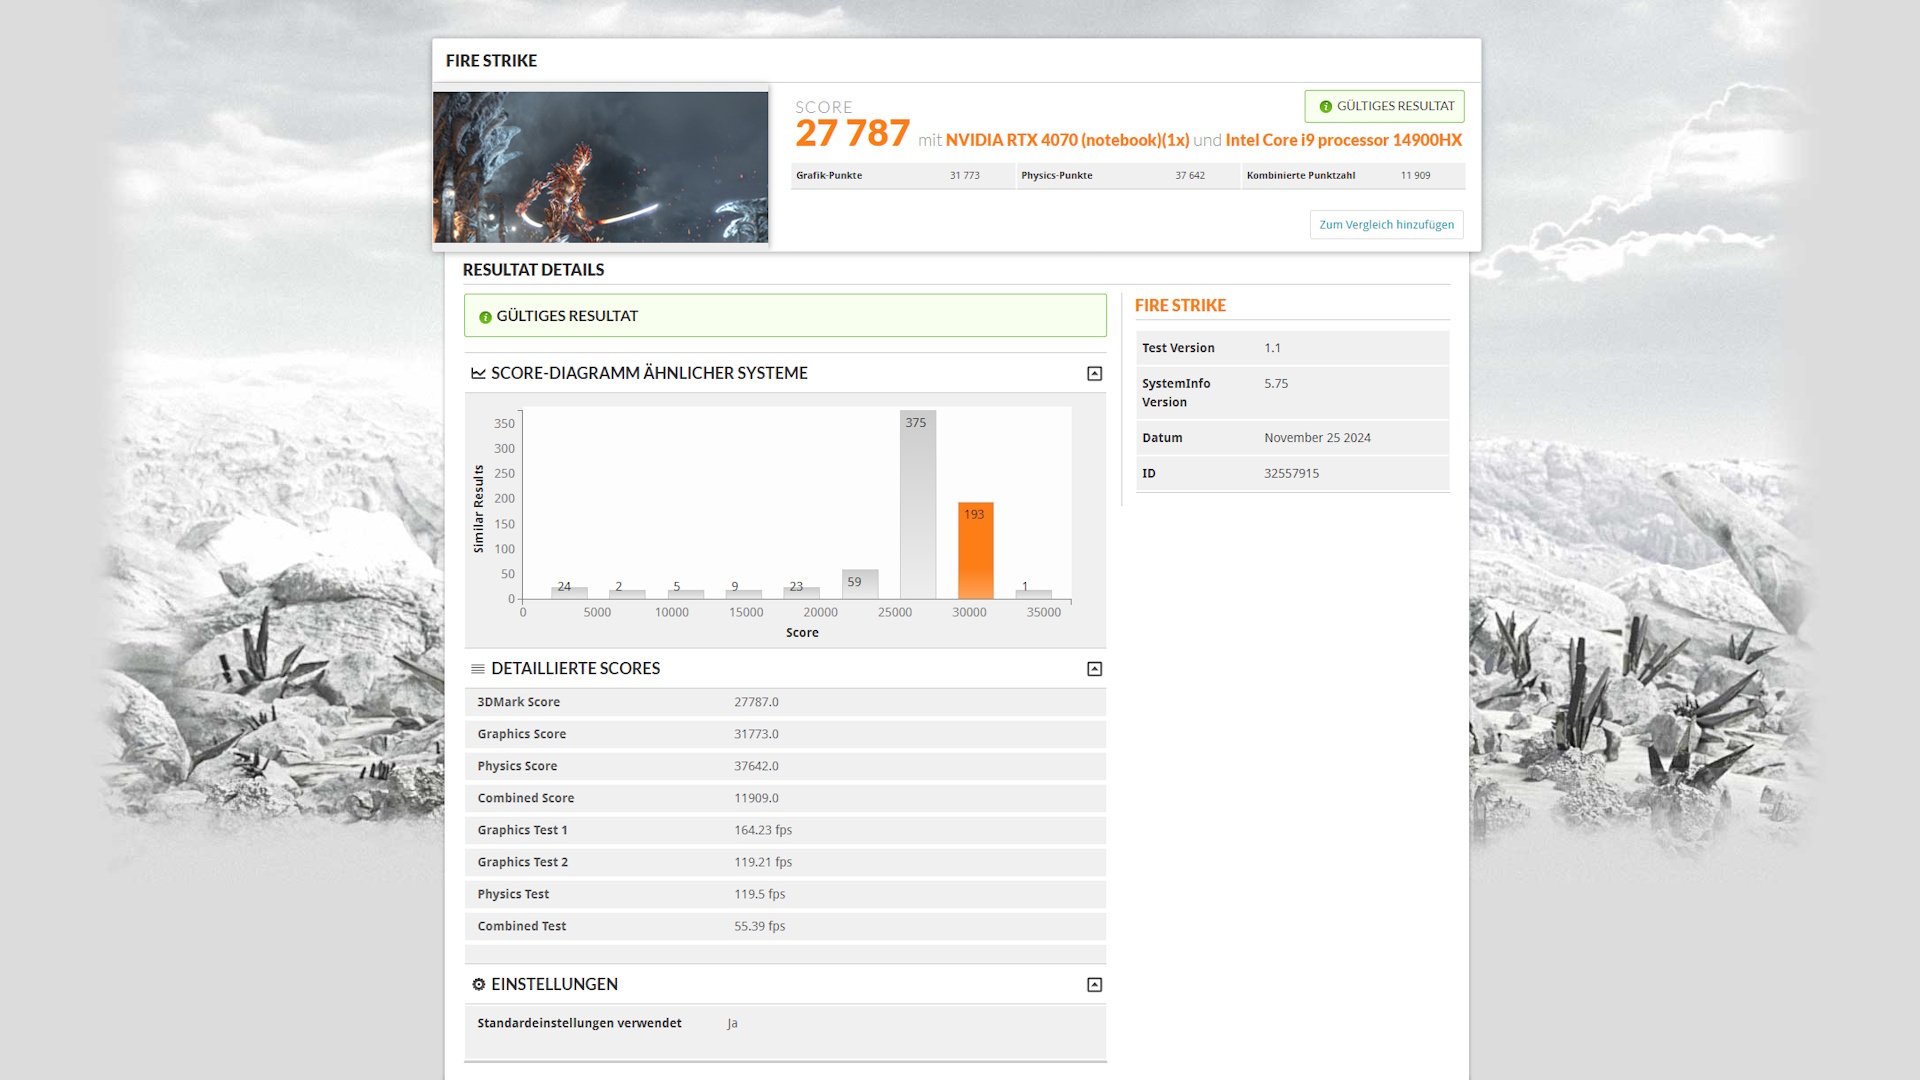Click the list icon beside Detaillierte Scores
This screenshot has height=1080, width=1920.
478,669
